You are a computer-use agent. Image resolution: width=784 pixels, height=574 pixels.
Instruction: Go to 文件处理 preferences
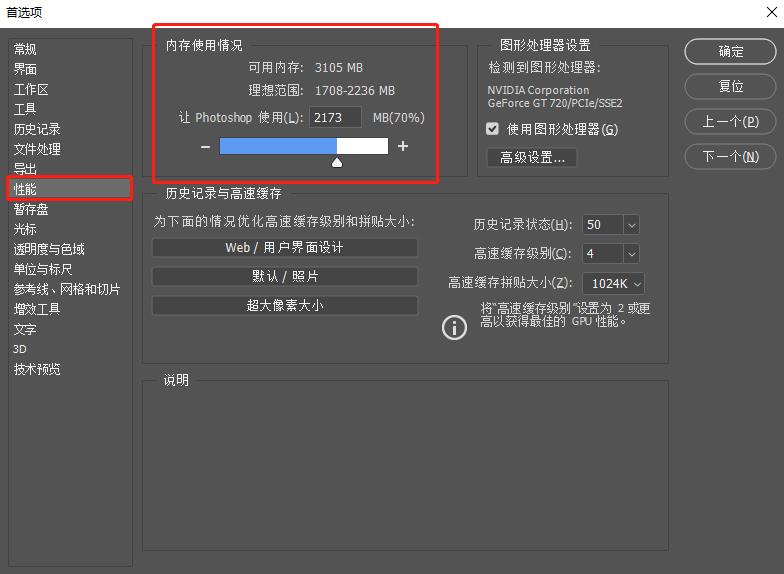(37, 149)
